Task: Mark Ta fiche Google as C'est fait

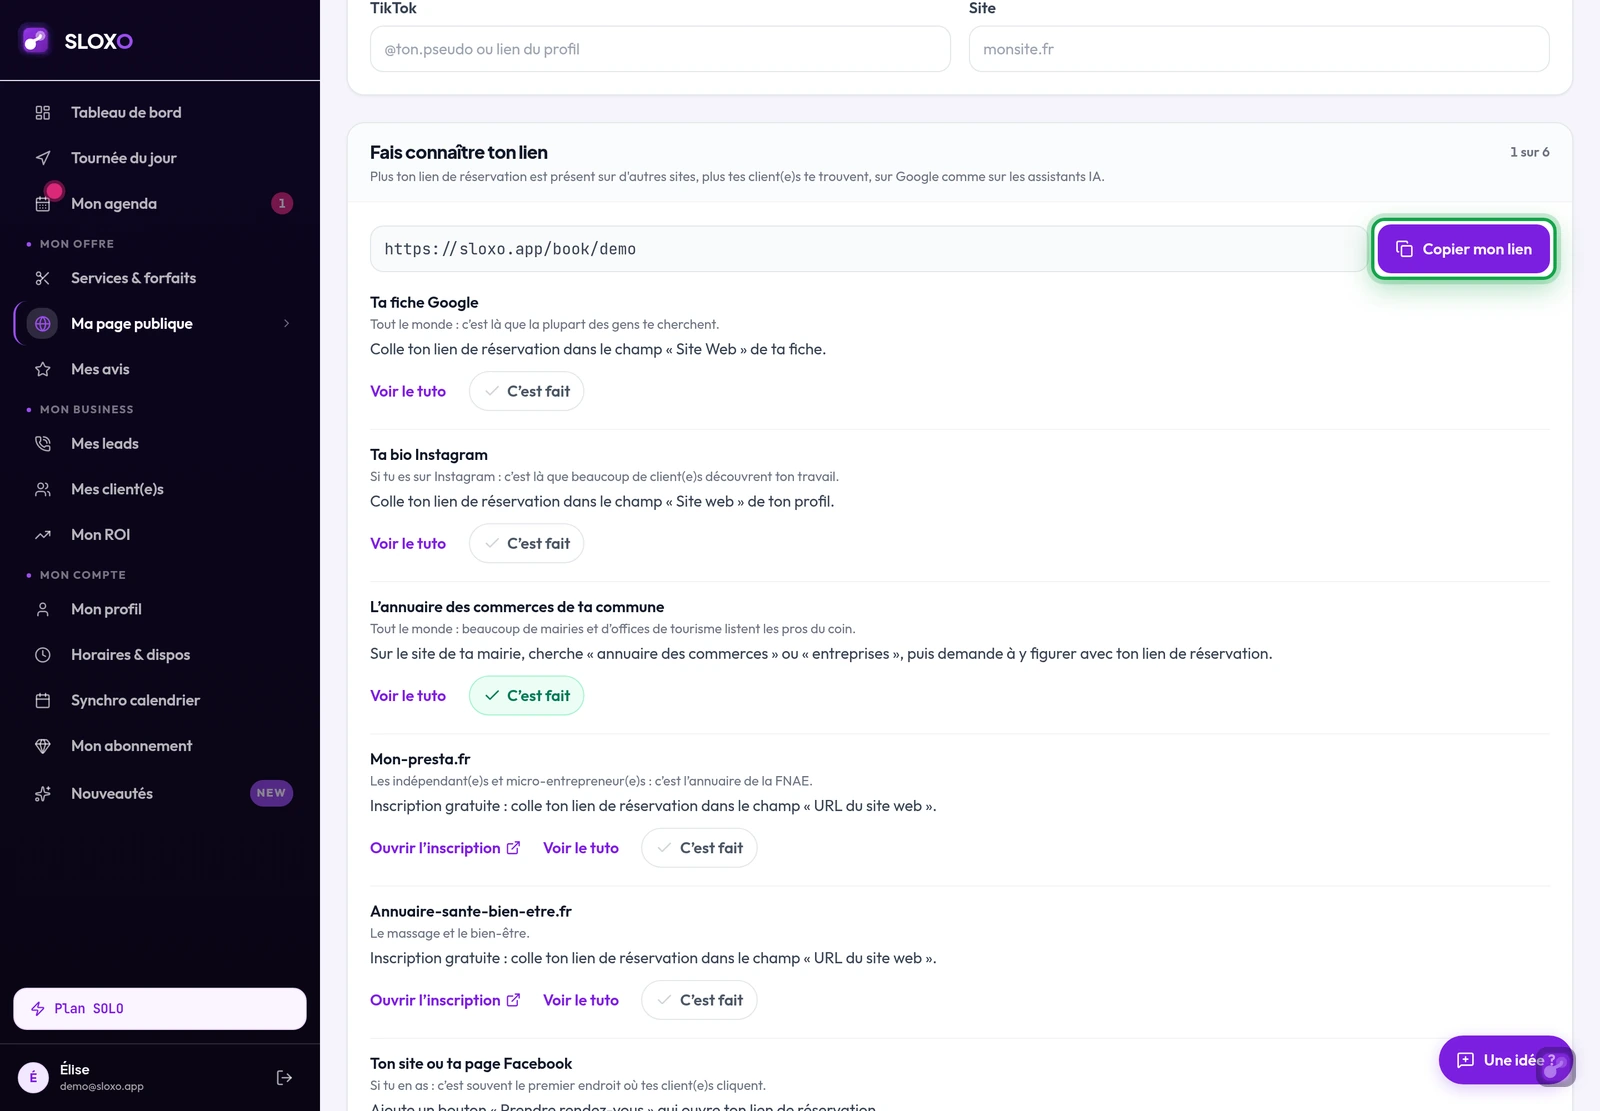Action: pyautogui.click(x=526, y=391)
